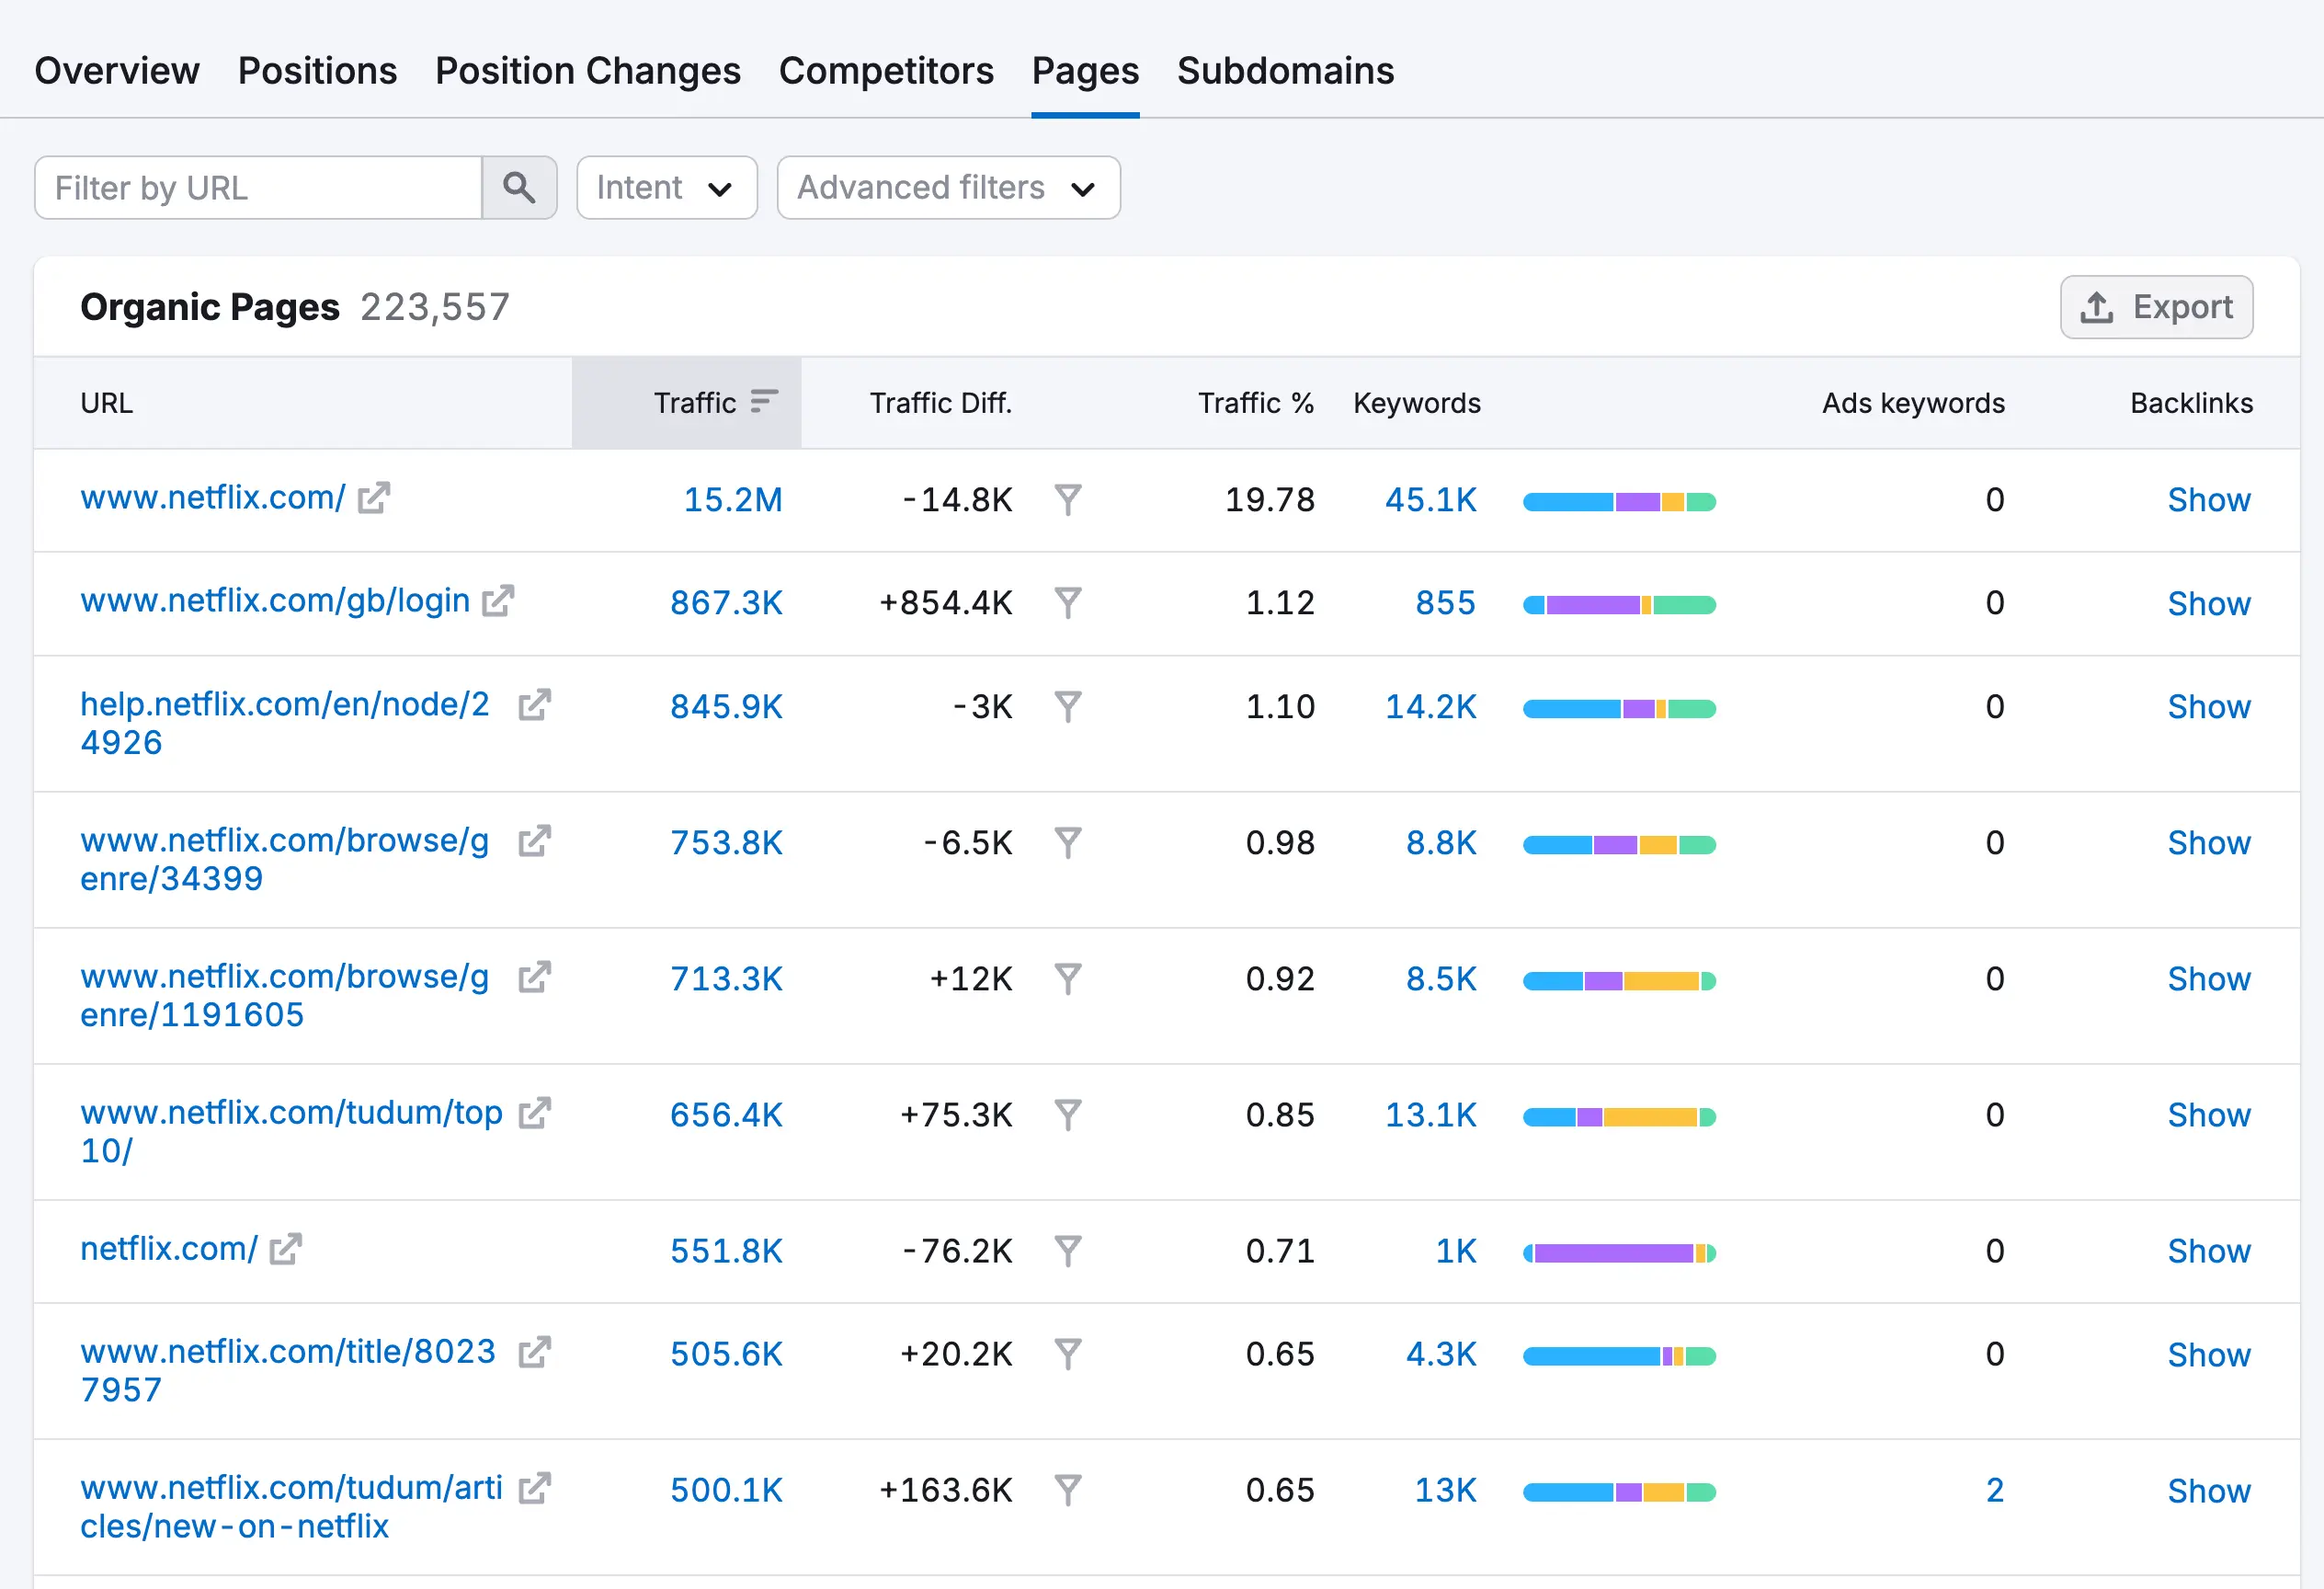Open the 45.1K keywords link
The height and width of the screenshot is (1589, 2324).
(1430, 500)
